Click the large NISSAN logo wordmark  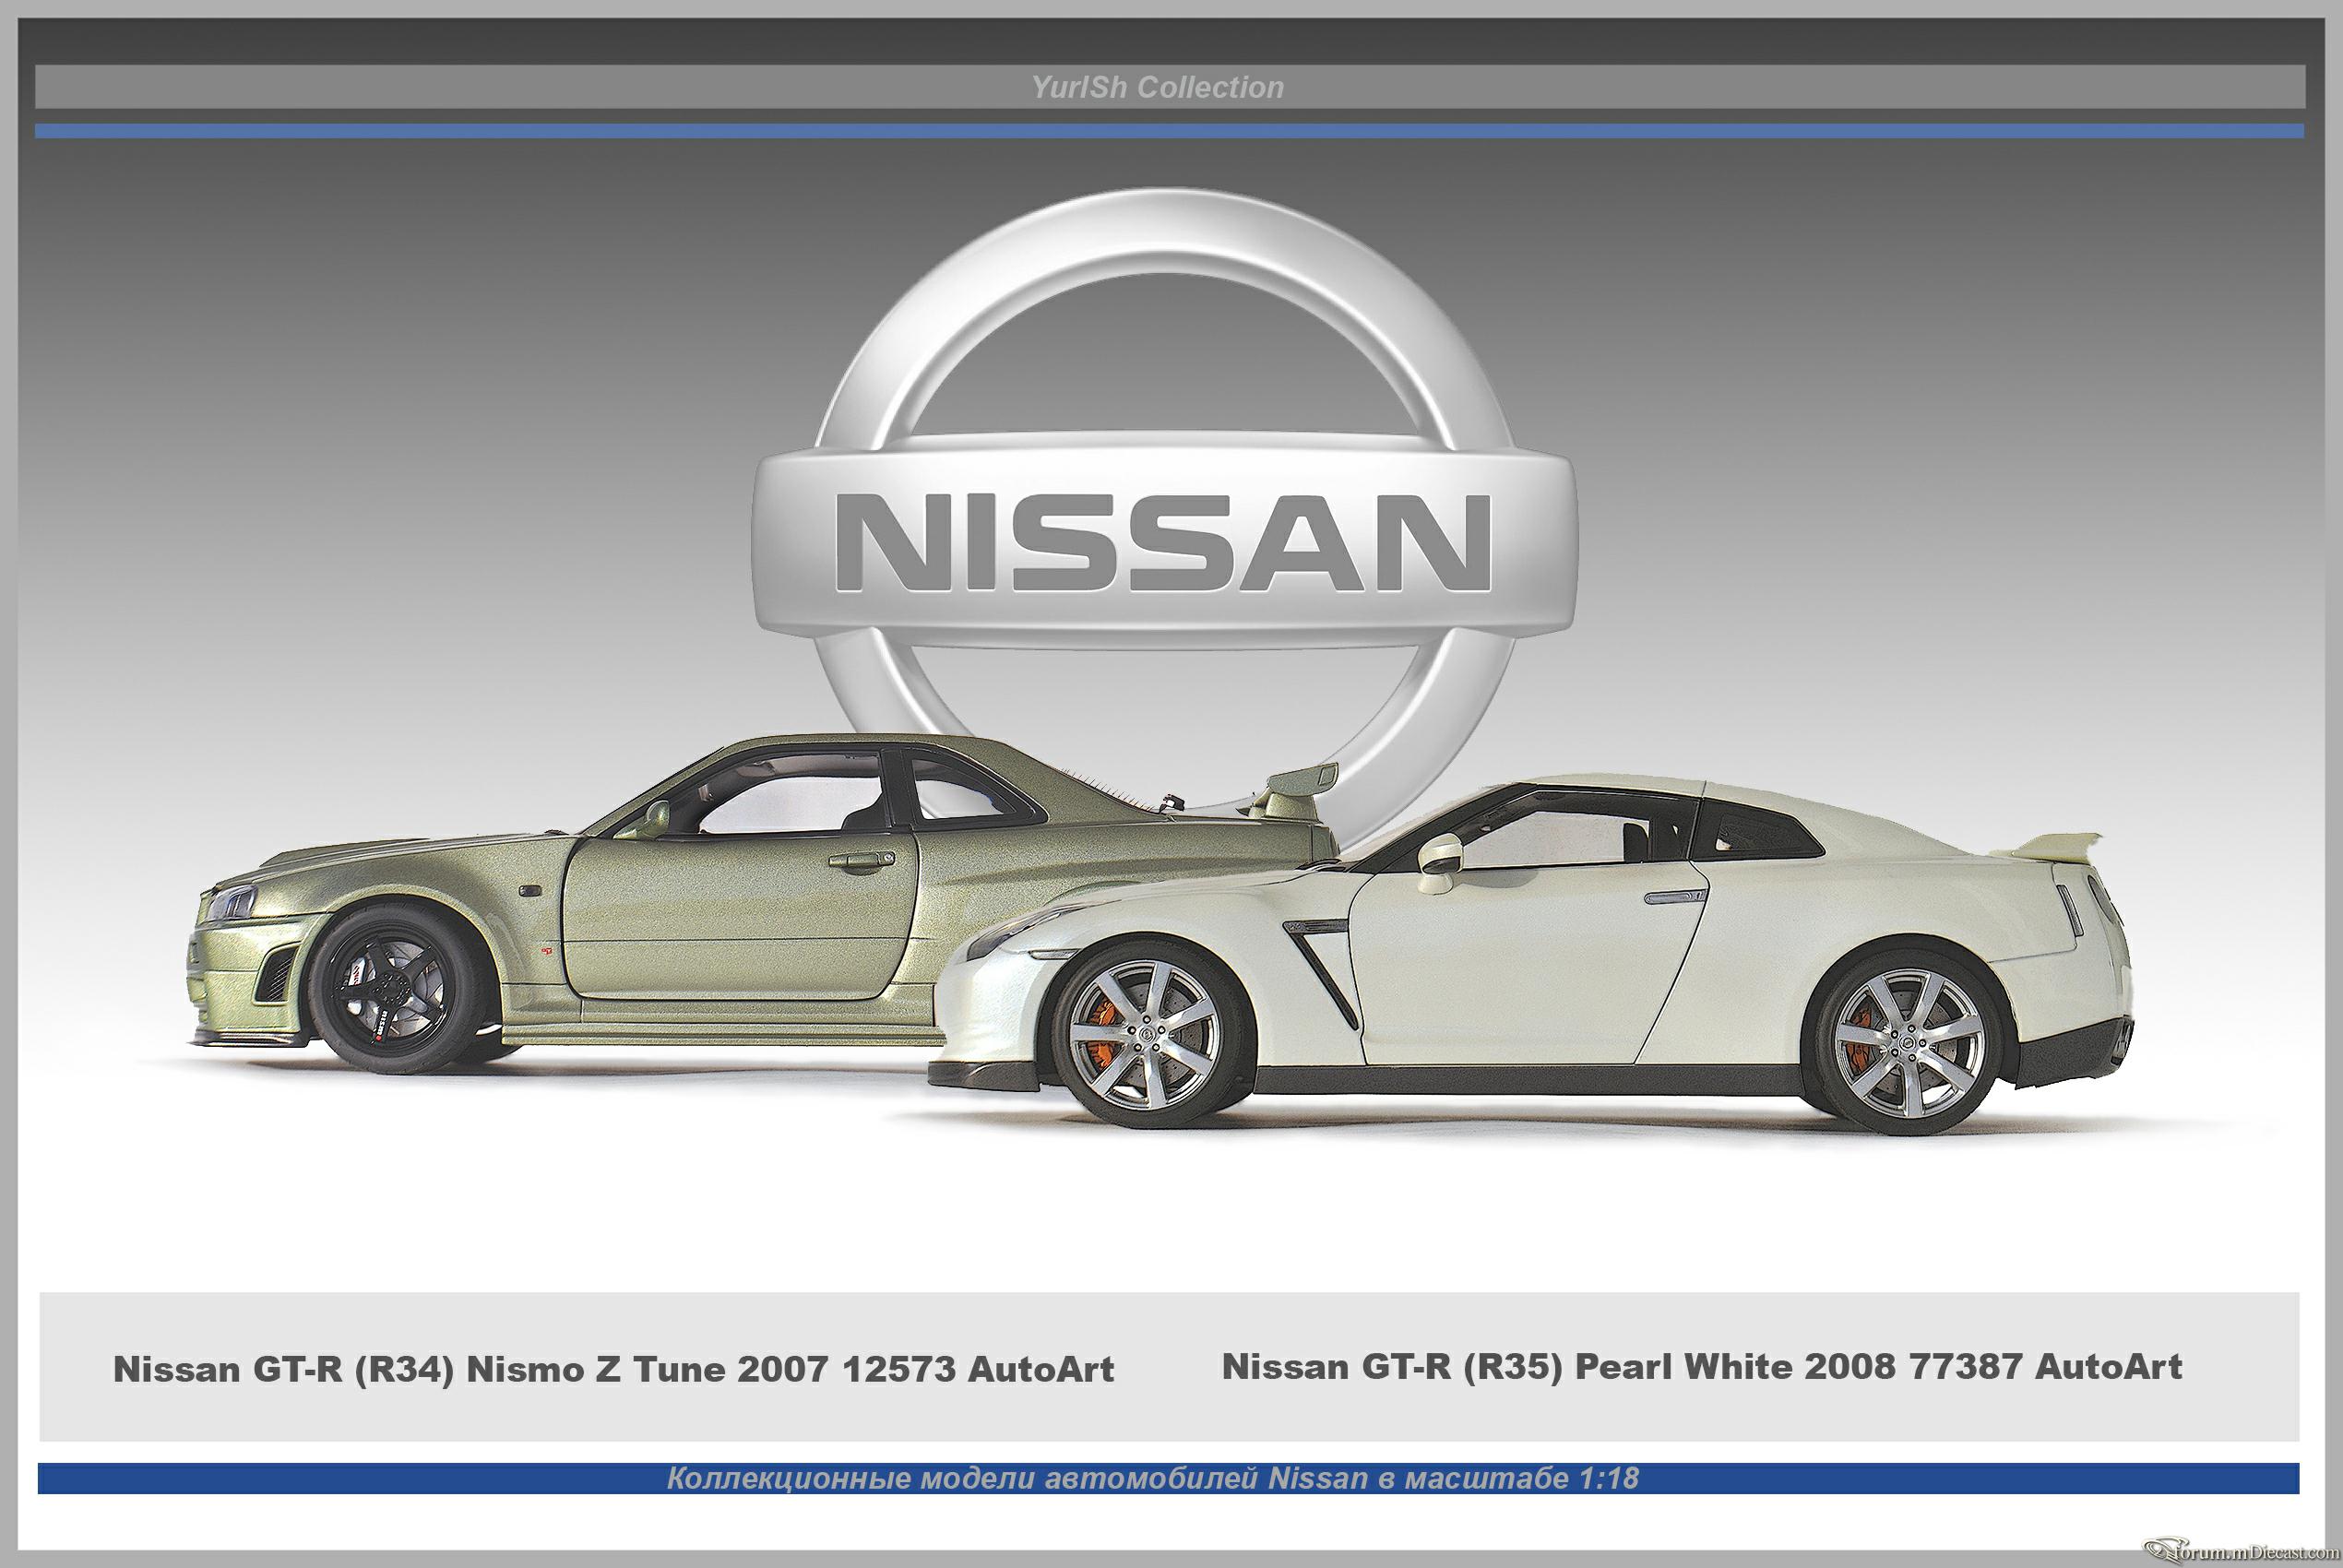click(1162, 541)
